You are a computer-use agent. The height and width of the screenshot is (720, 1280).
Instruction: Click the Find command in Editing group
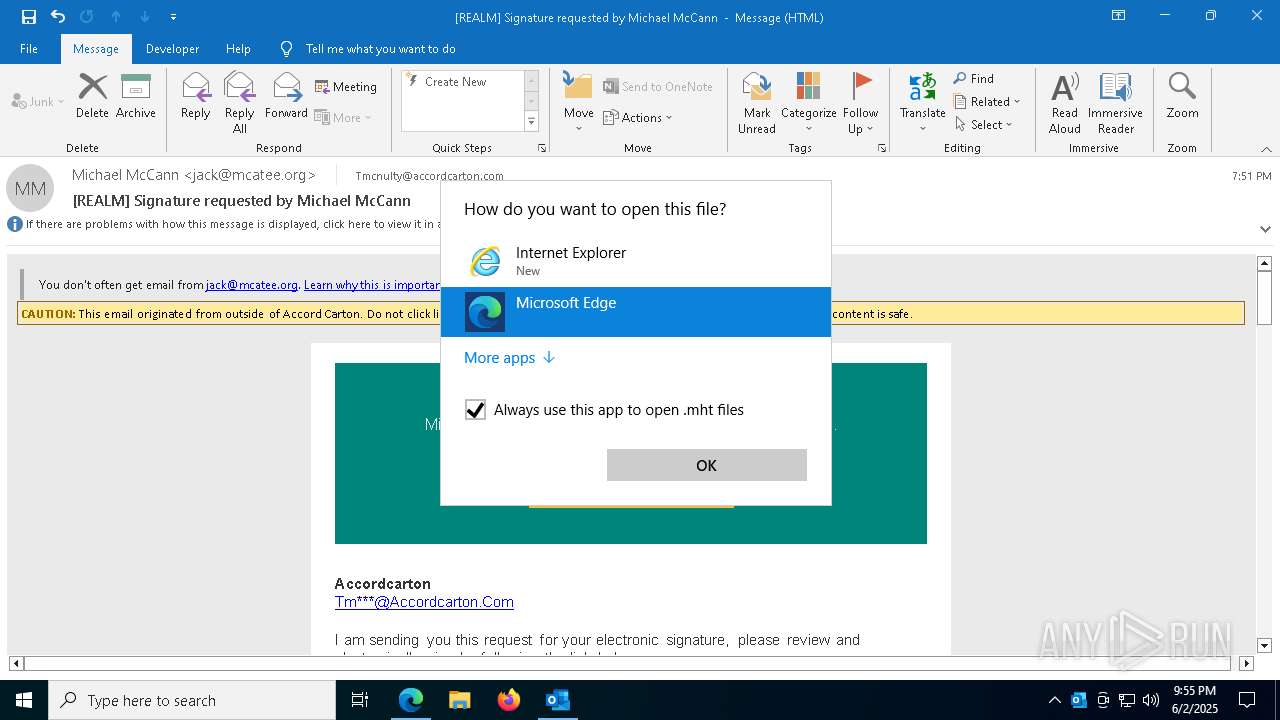[x=974, y=79]
